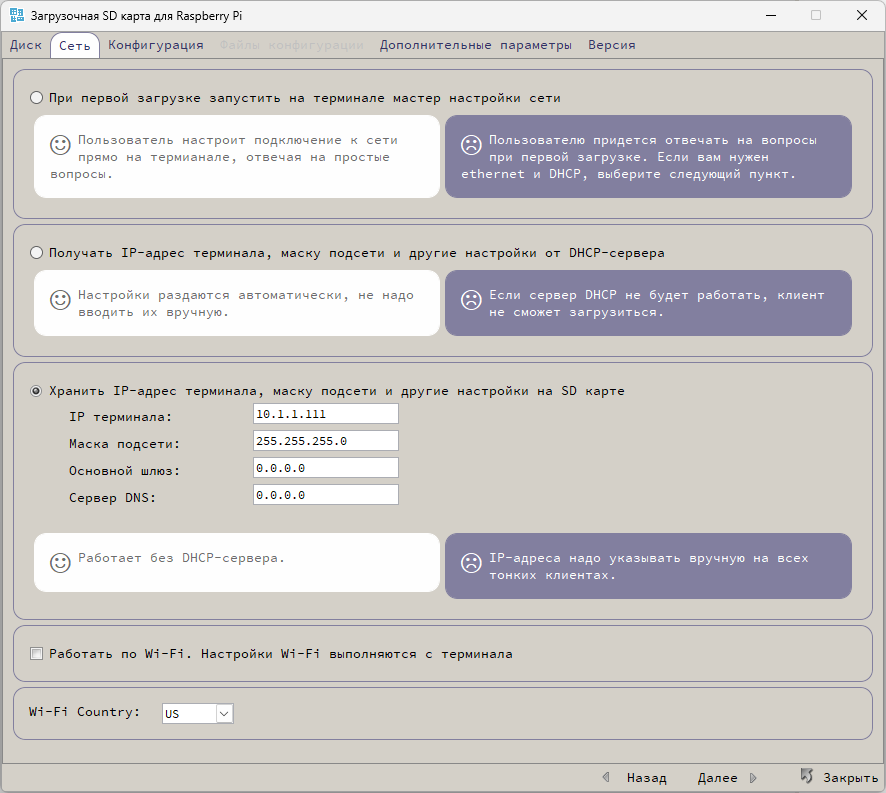This screenshot has width=886, height=793.
Task: Click the IP терминала label
Action: tap(120, 417)
